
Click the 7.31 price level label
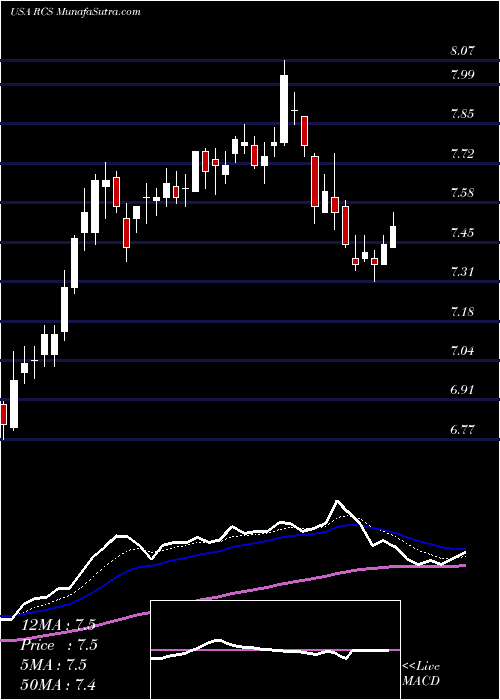point(462,271)
